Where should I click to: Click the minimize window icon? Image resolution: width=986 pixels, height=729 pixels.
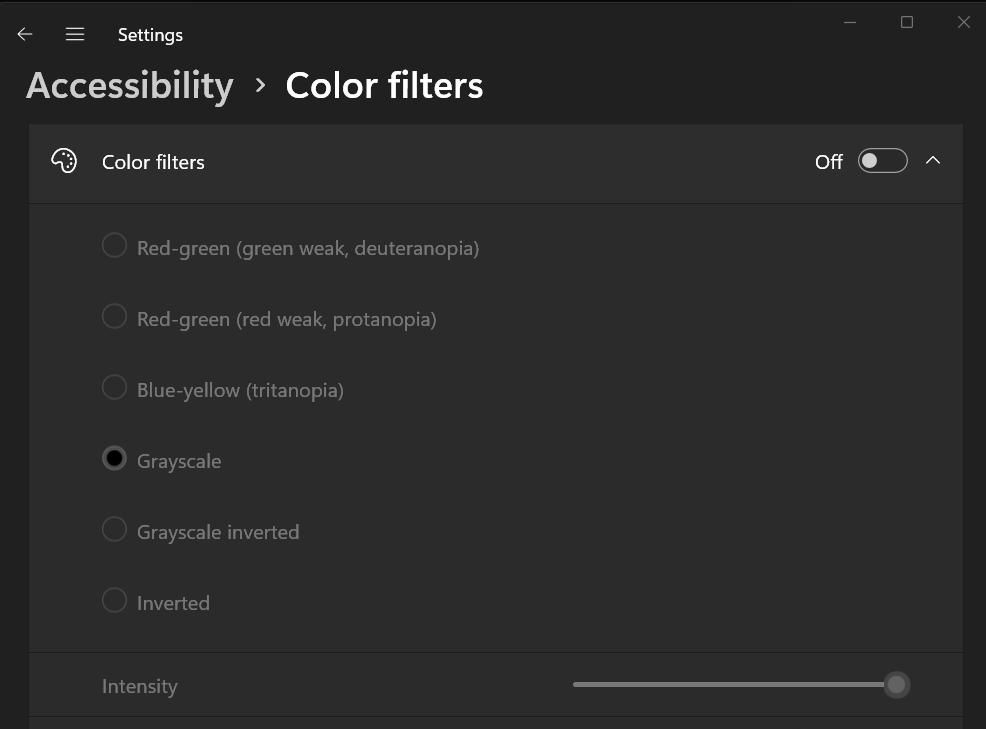click(x=849, y=21)
